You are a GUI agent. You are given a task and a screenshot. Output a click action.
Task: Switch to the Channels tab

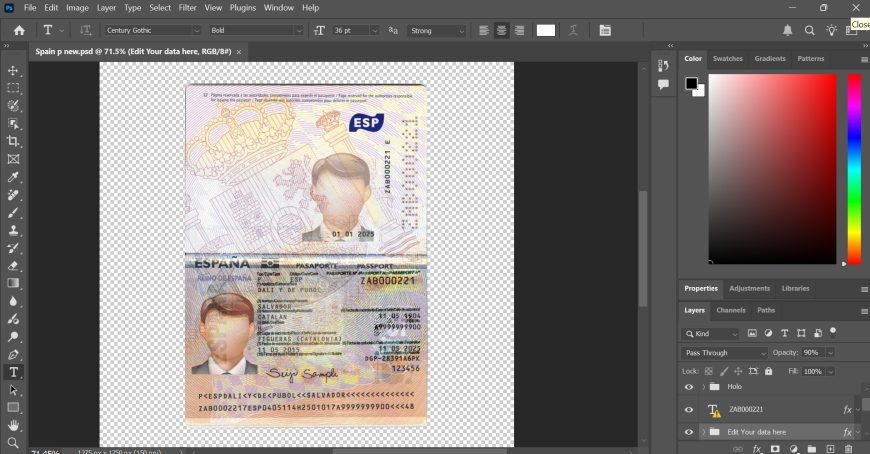coord(731,310)
